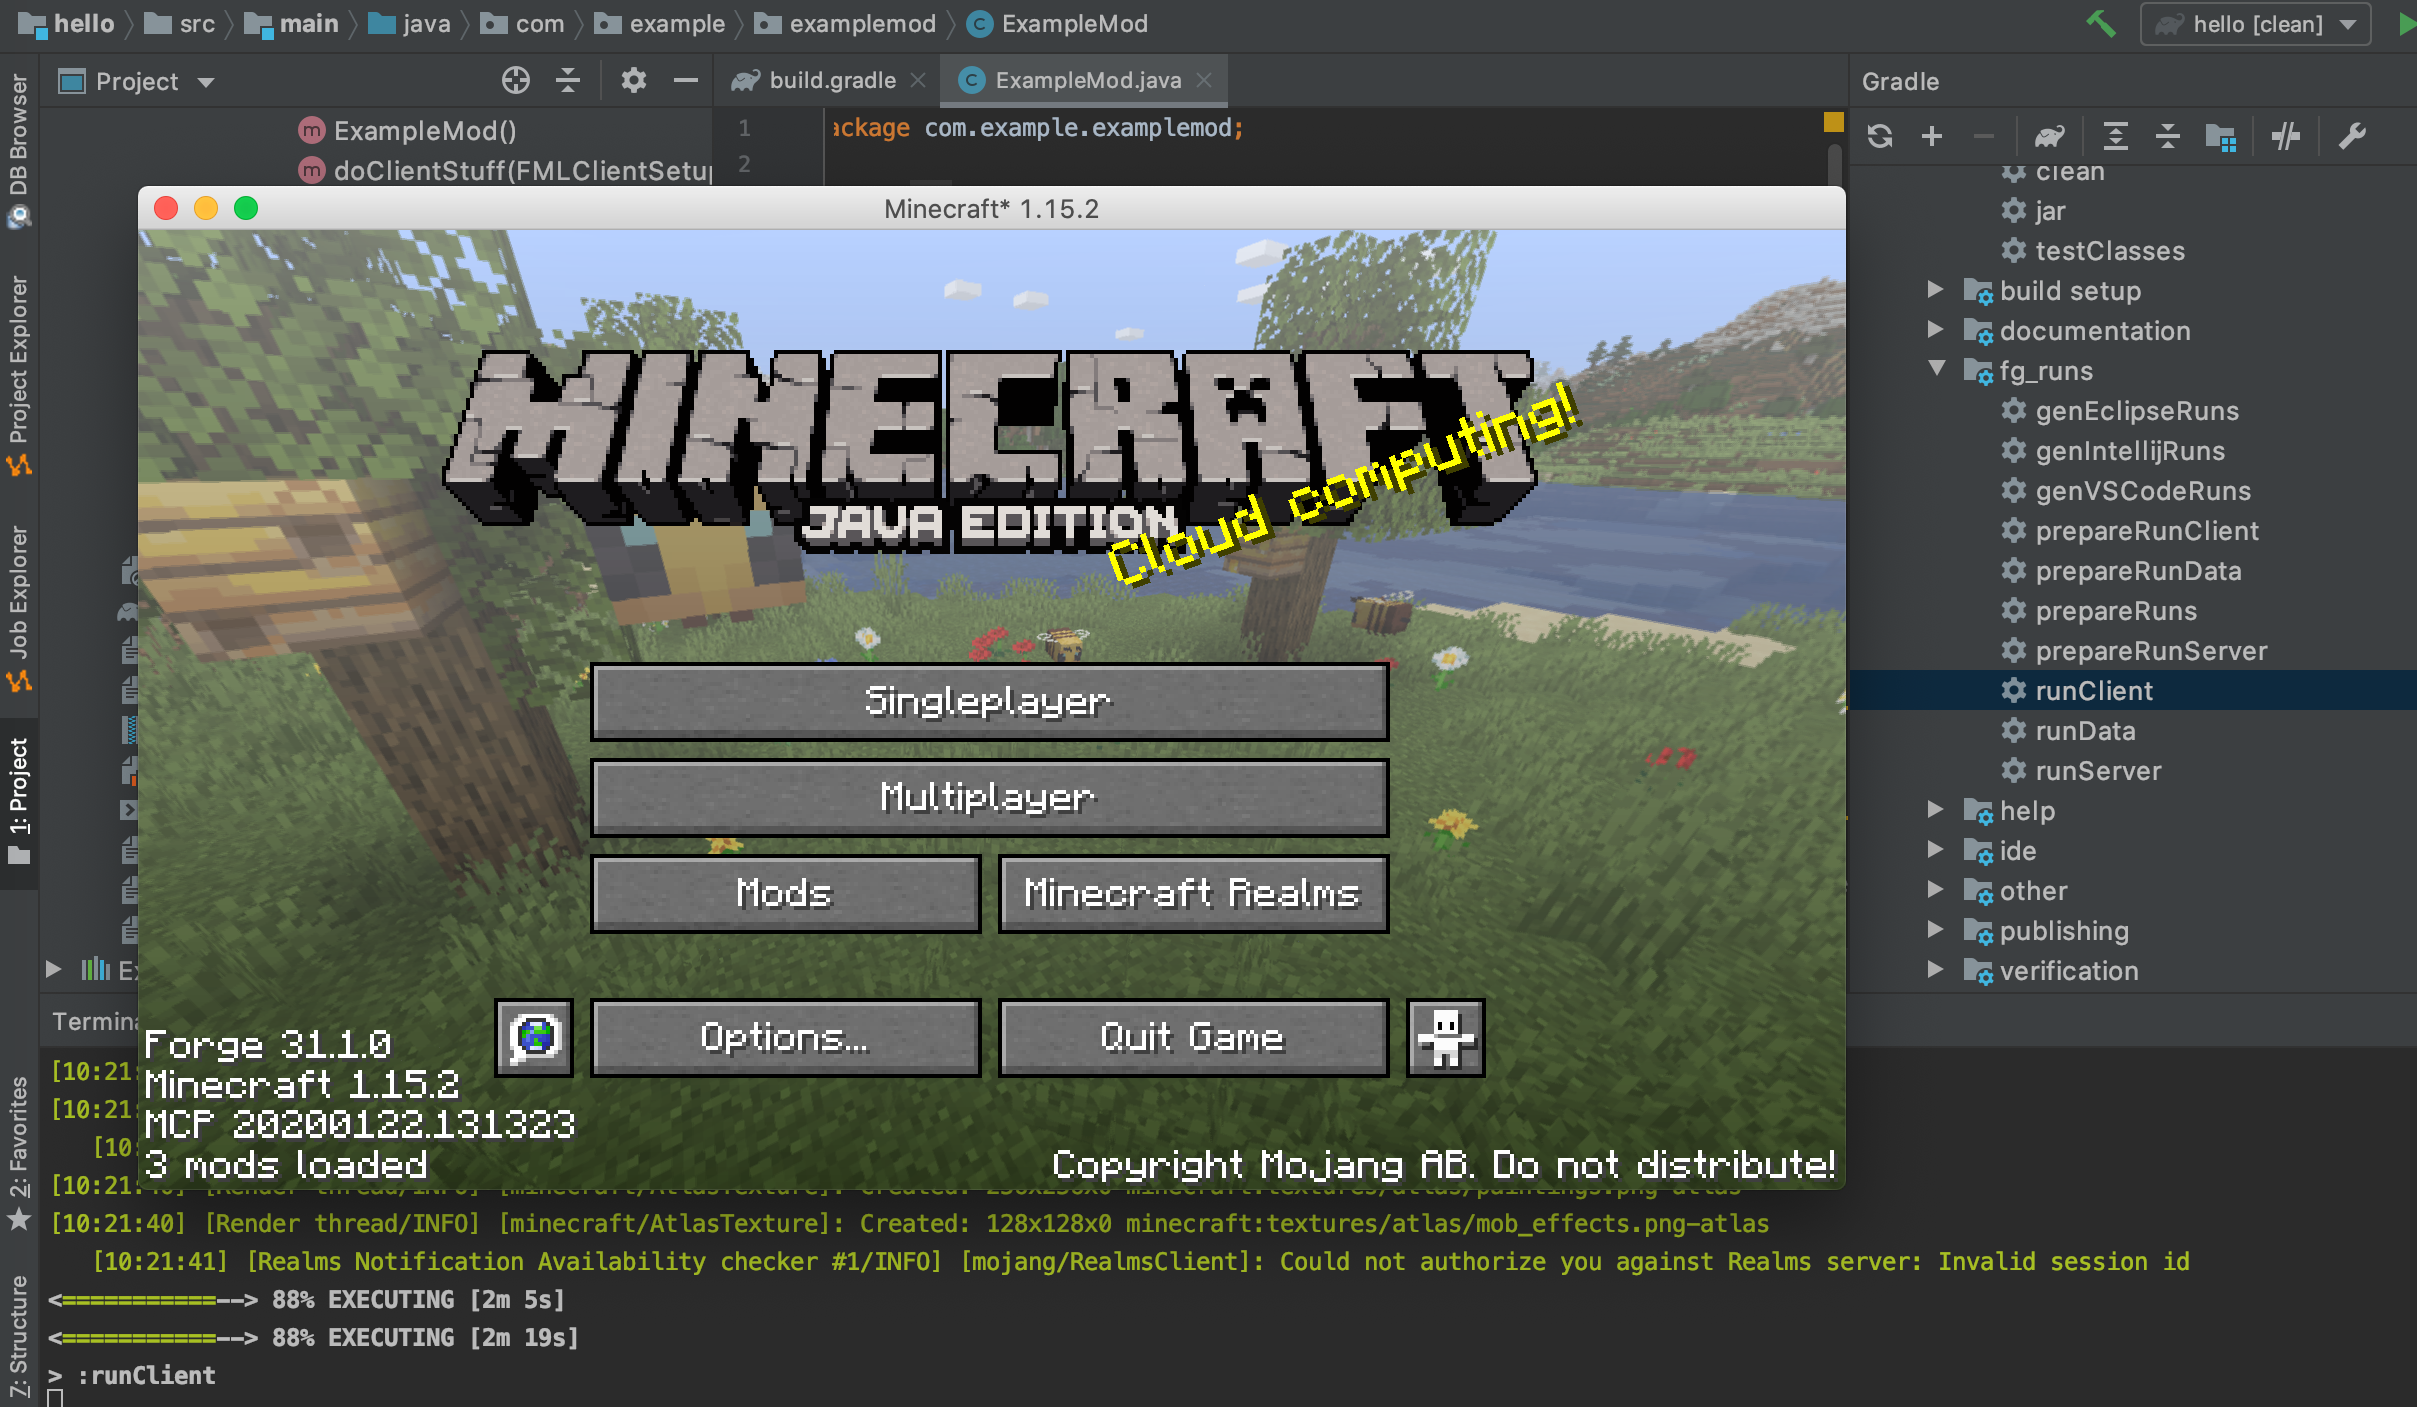This screenshot has width=2417, height=1407.
Task: Select the ExampleMod() constructor in structure list
Action: pos(407,130)
